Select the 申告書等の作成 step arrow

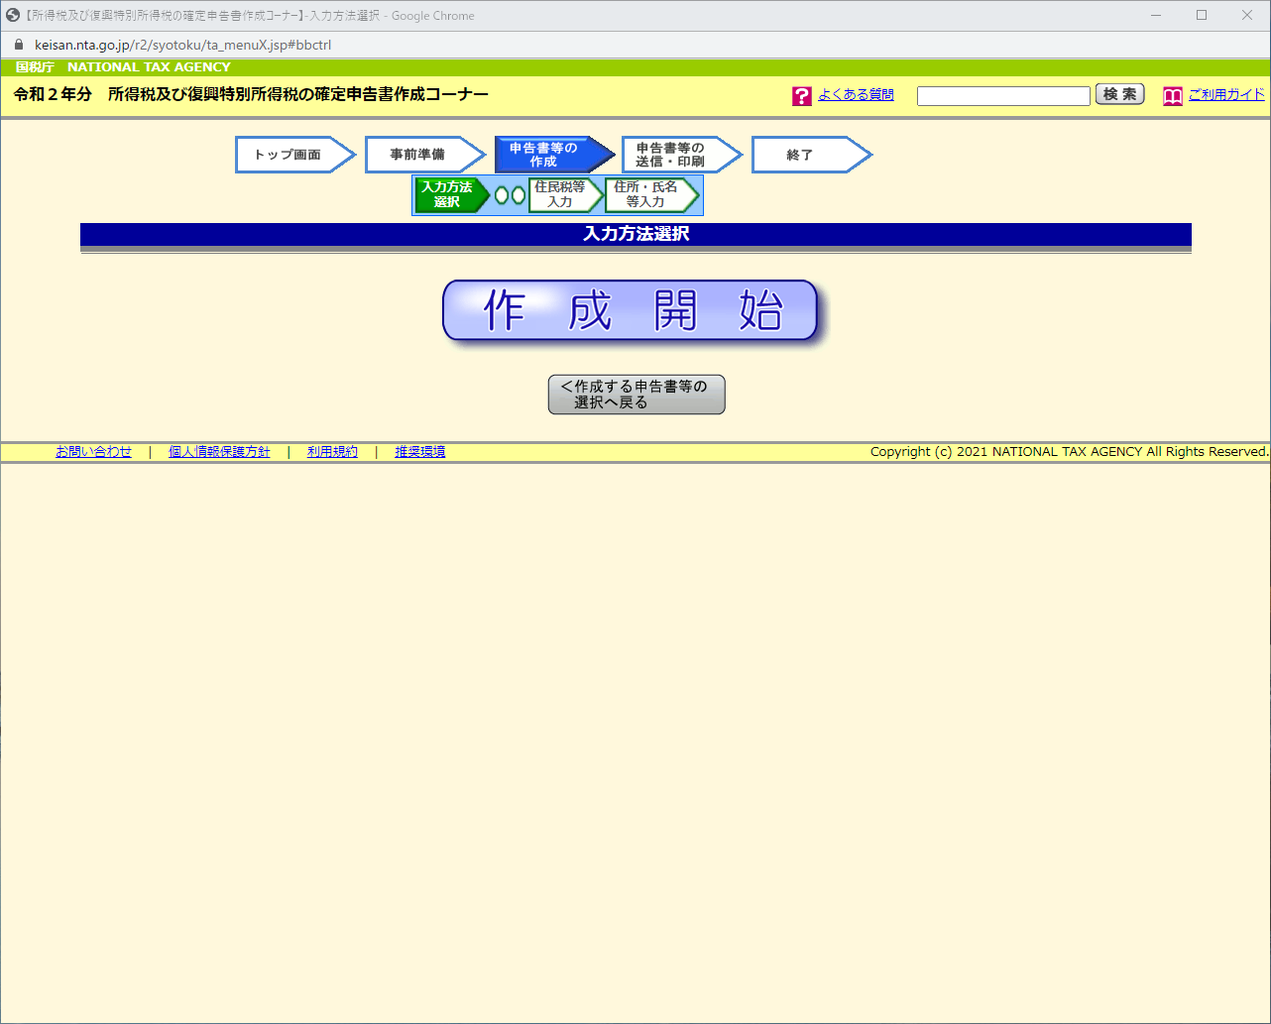[554, 155]
